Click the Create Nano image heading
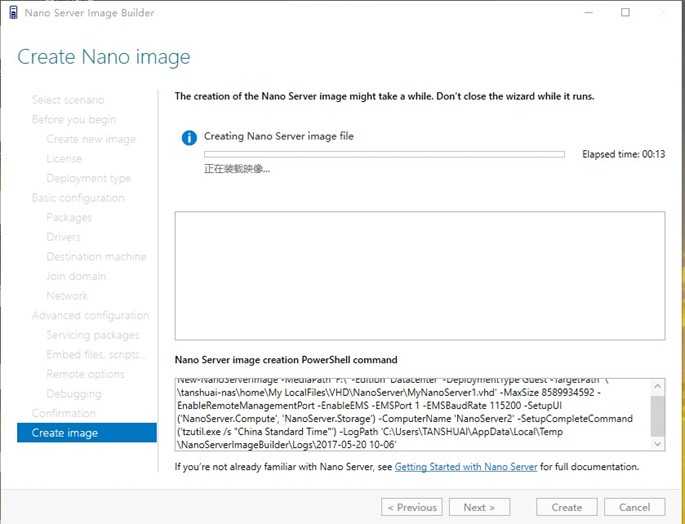 [104, 57]
